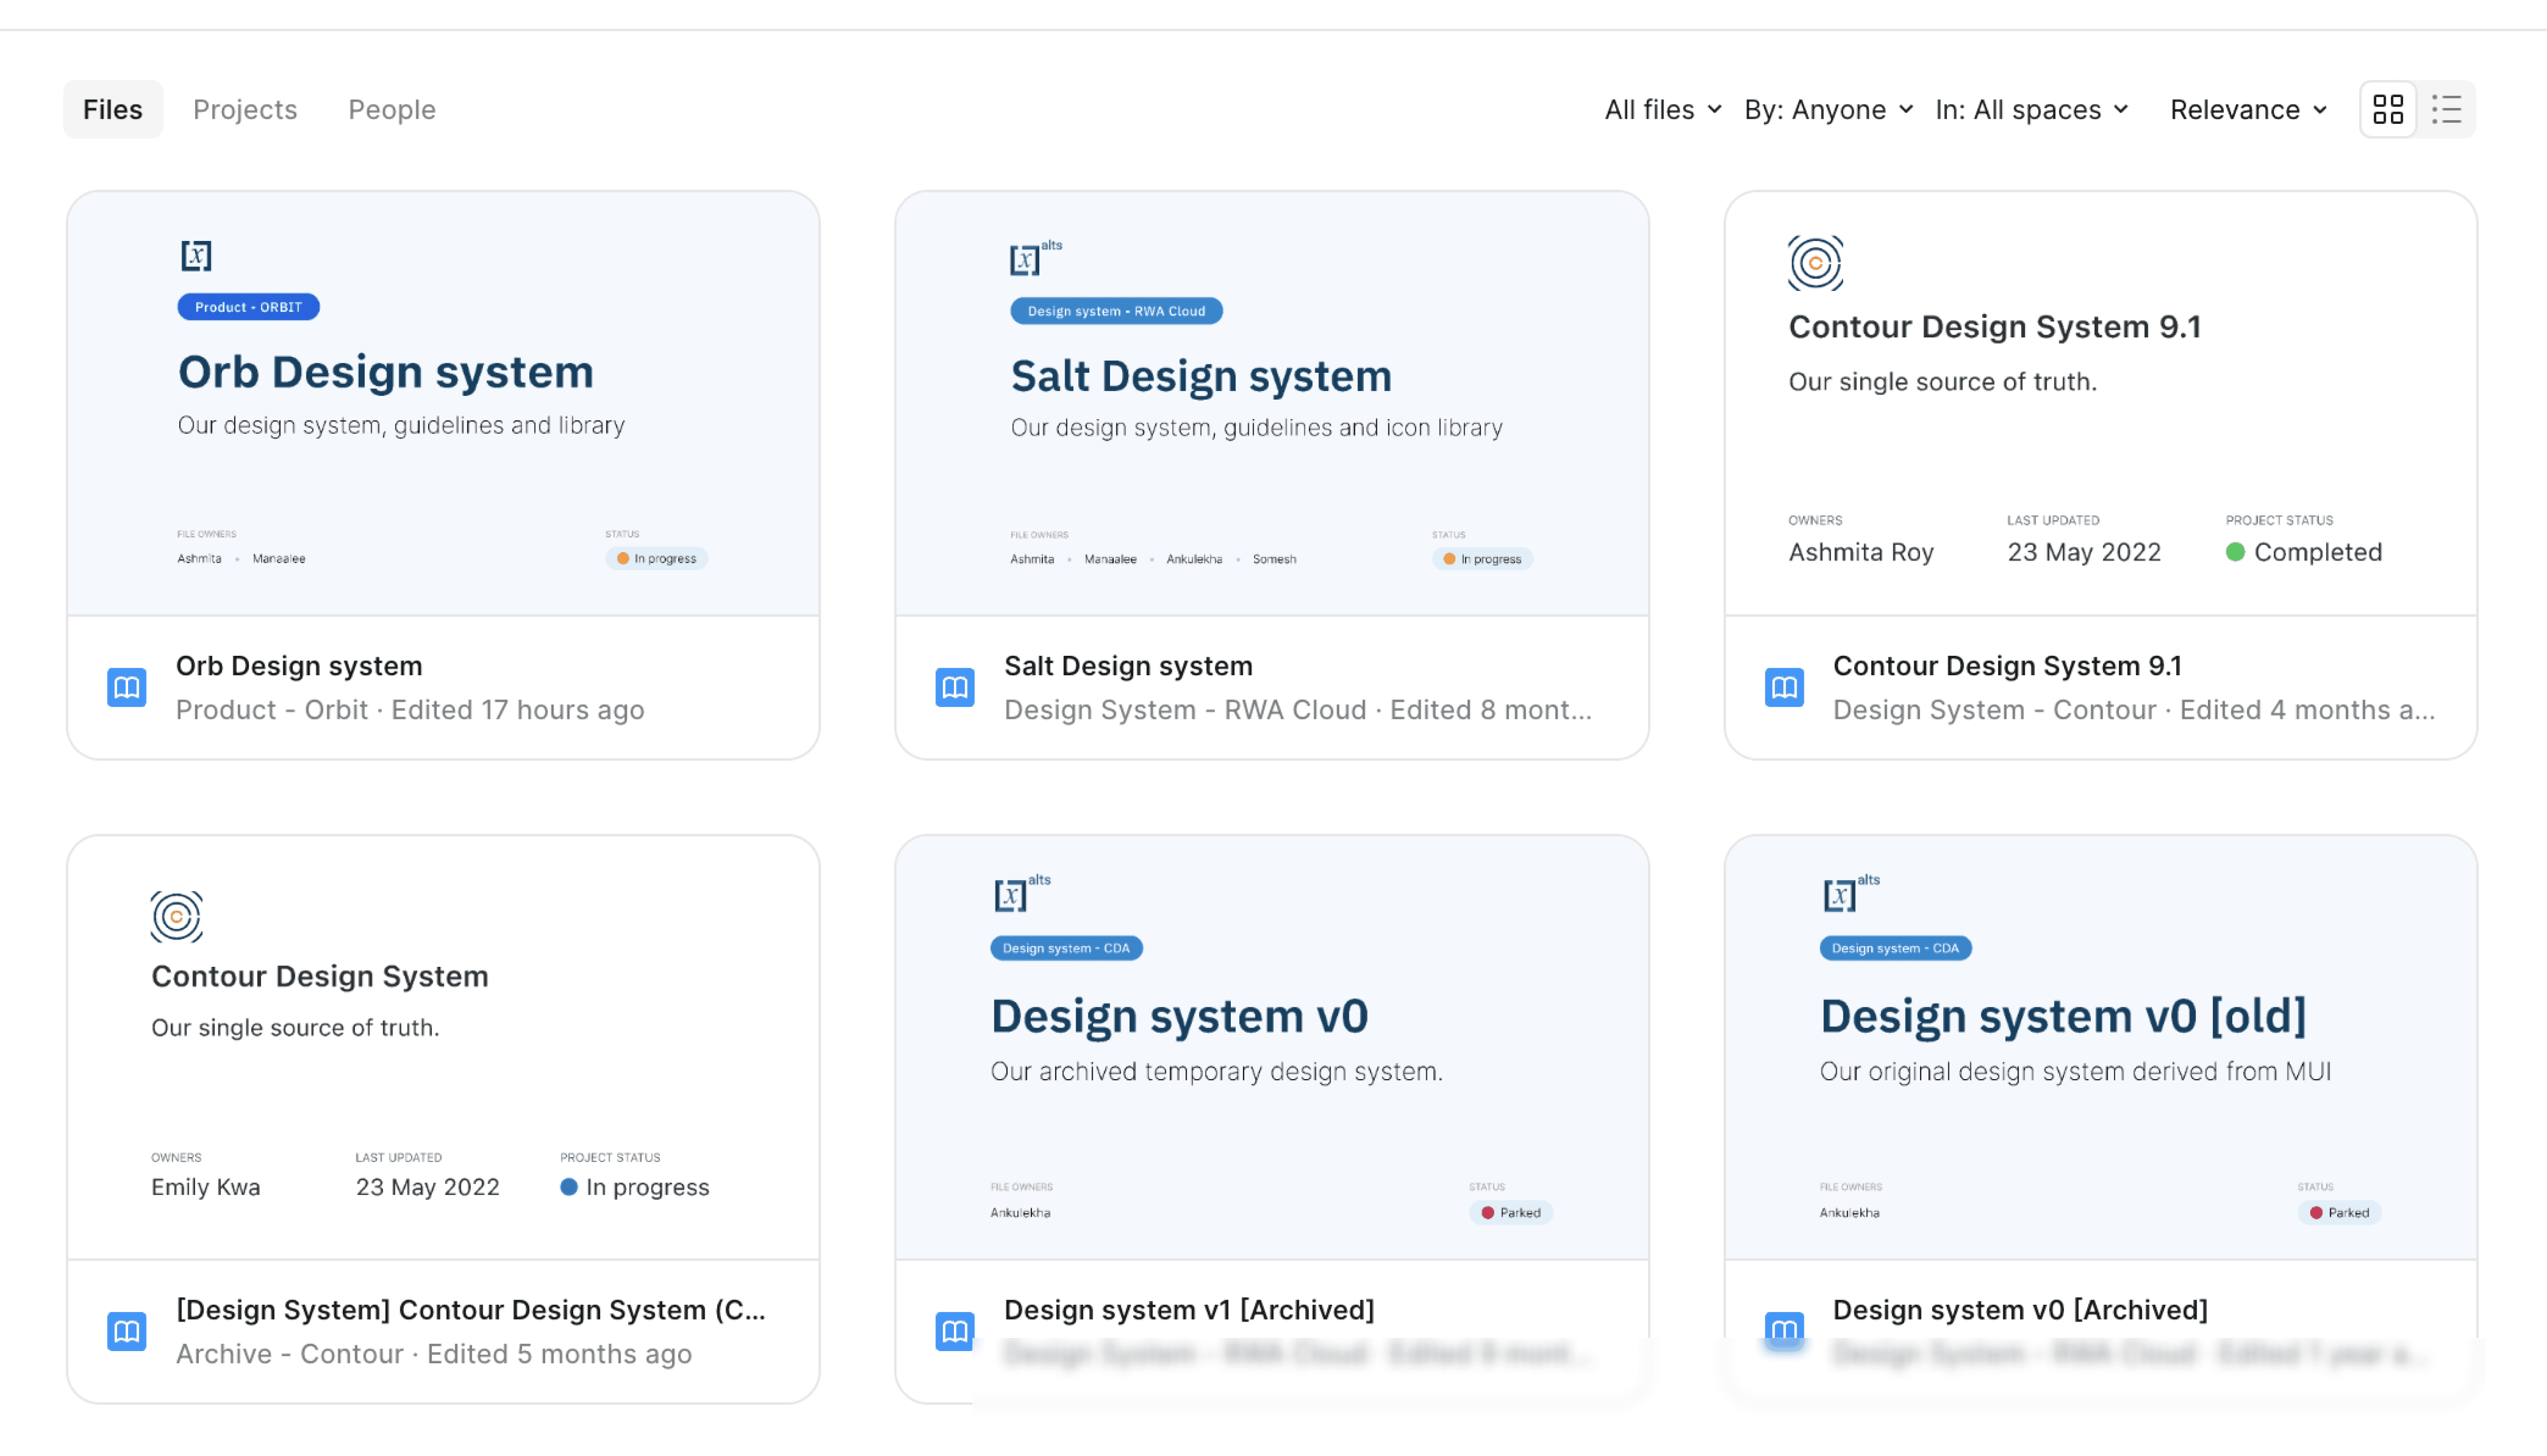Open the In: All spaces dropdown
The image size is (2547, 1456).
(2031, 109)
